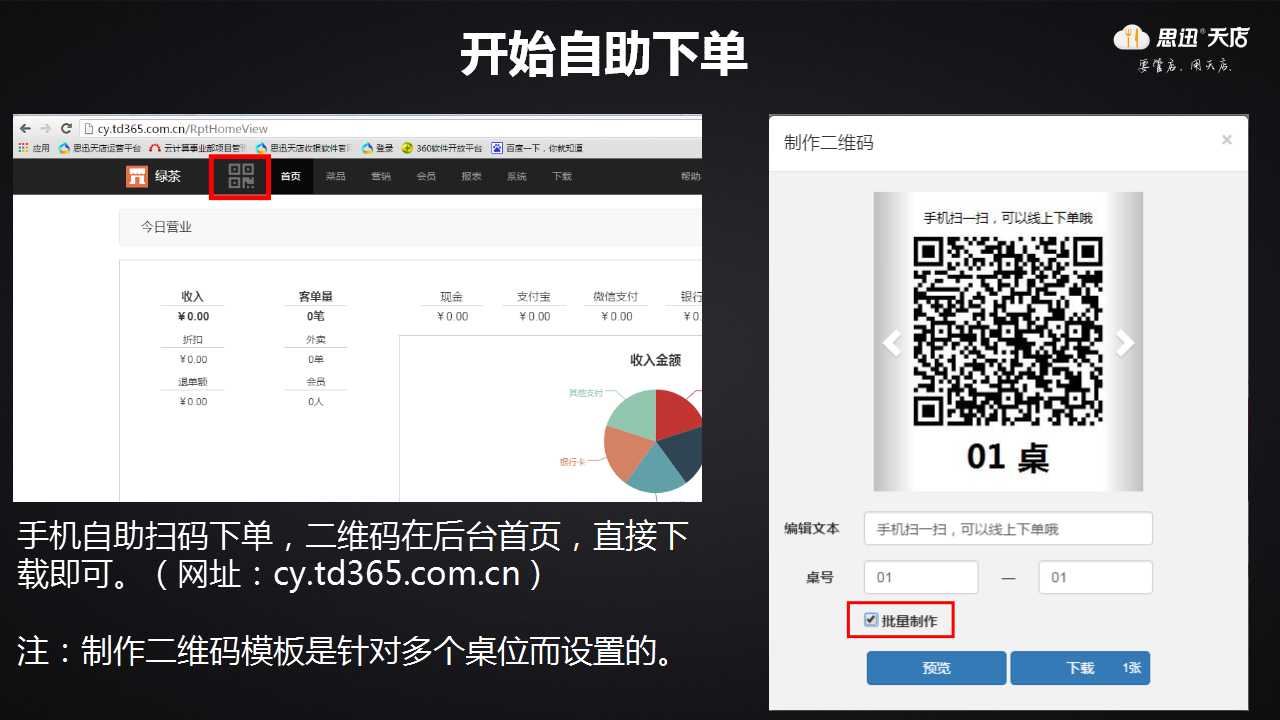Click the first 桌号 start input
Image resolution: width=1280 pixels, height=720 pixels.
921,577
